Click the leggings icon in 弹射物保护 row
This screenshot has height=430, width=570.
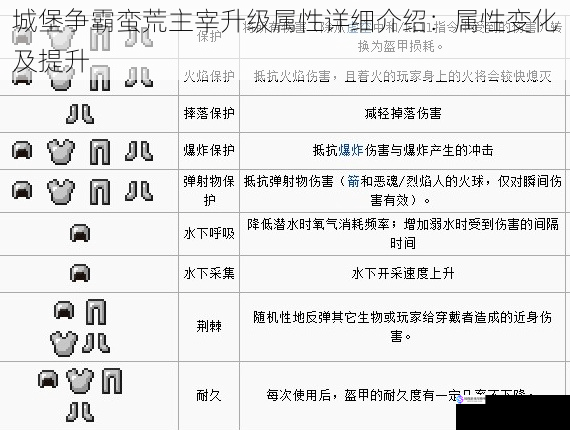click(x=100, y=192)
